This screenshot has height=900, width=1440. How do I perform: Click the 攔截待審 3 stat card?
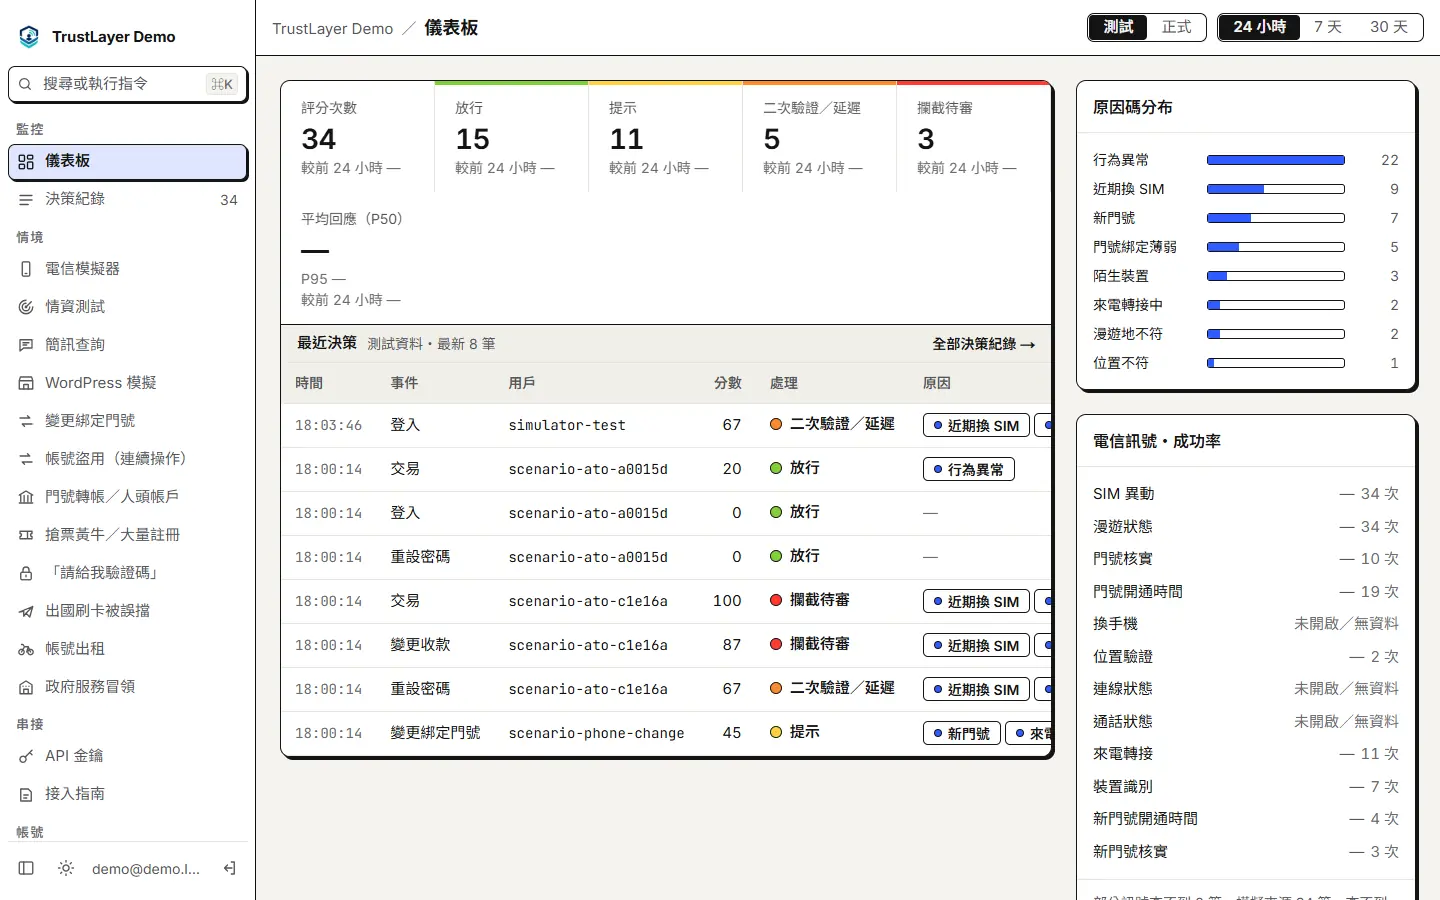click(x=974, y=138)
